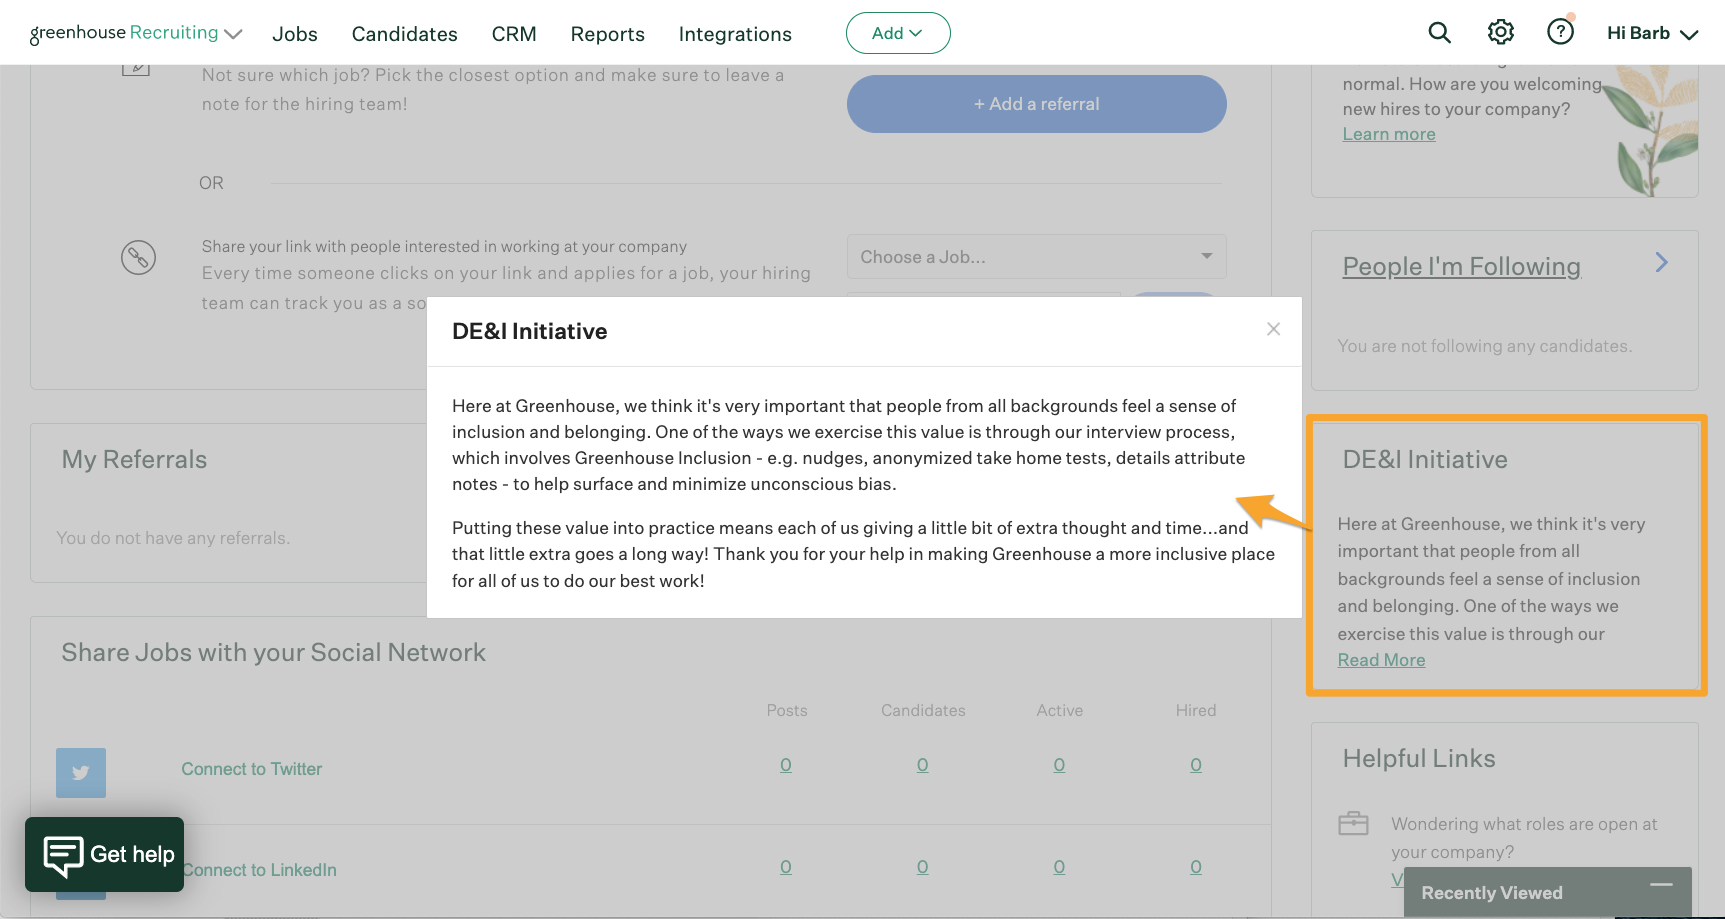Click the CRM navigation item
The height and width of the screenshot is (919, 1725).
[513, 33]
